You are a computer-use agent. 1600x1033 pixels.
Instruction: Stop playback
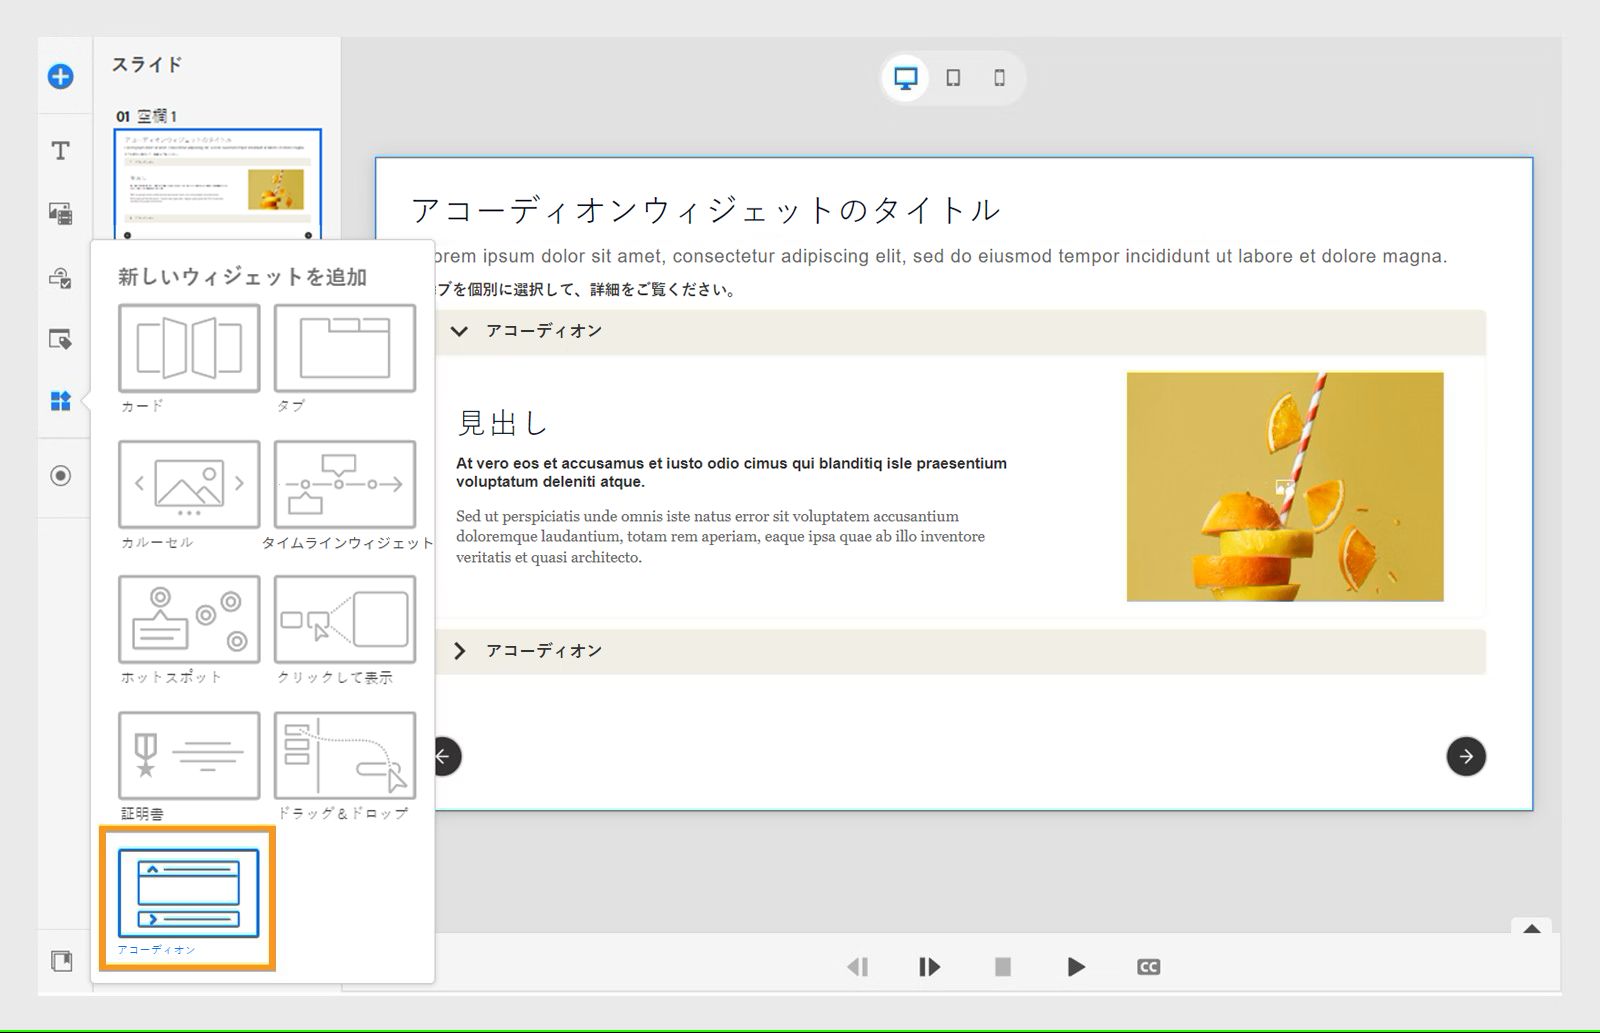tap(1003, 967)
